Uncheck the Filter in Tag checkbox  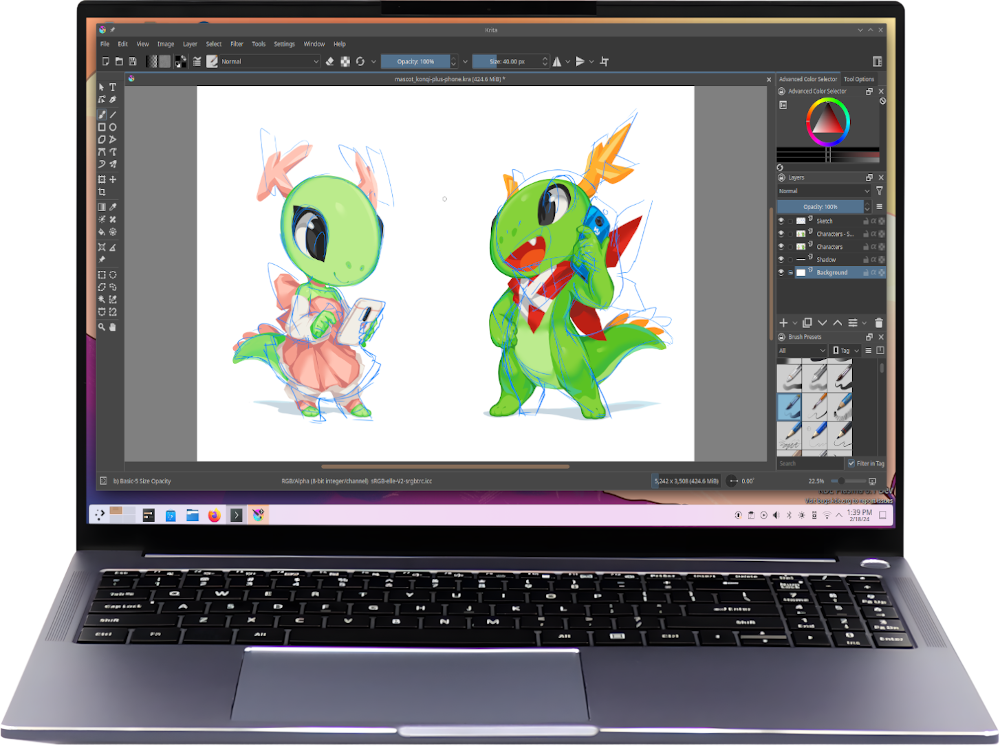pyautogui.click(x=851, y=464)
